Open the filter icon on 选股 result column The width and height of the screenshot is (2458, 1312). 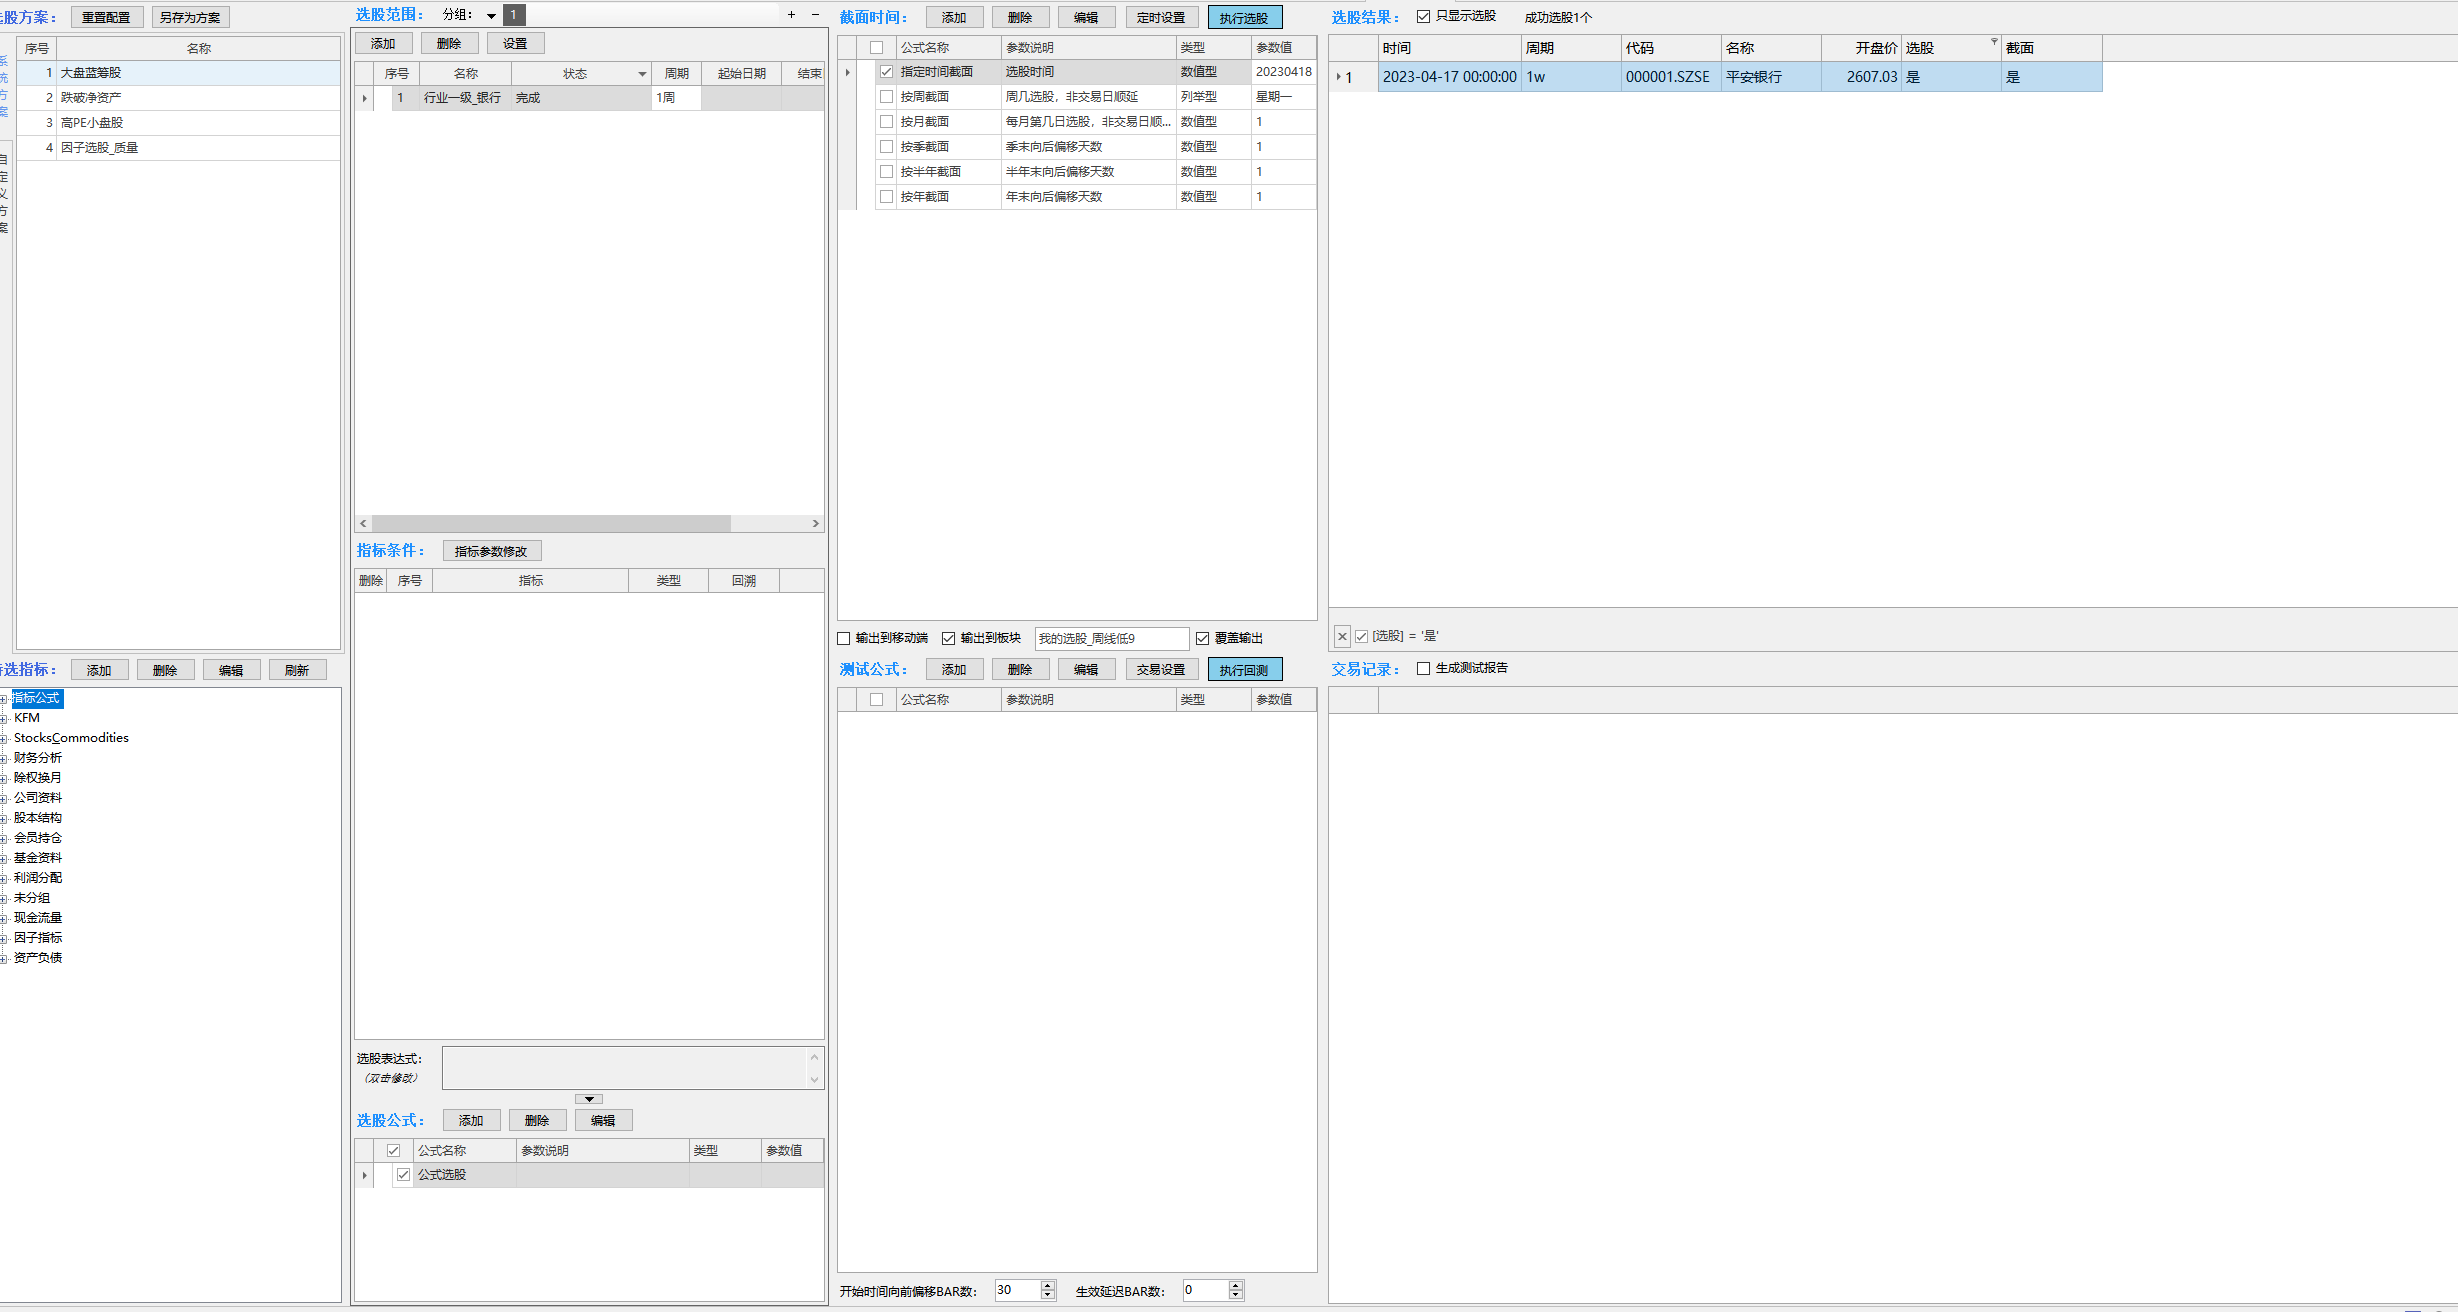click(x=1994, y=42)
